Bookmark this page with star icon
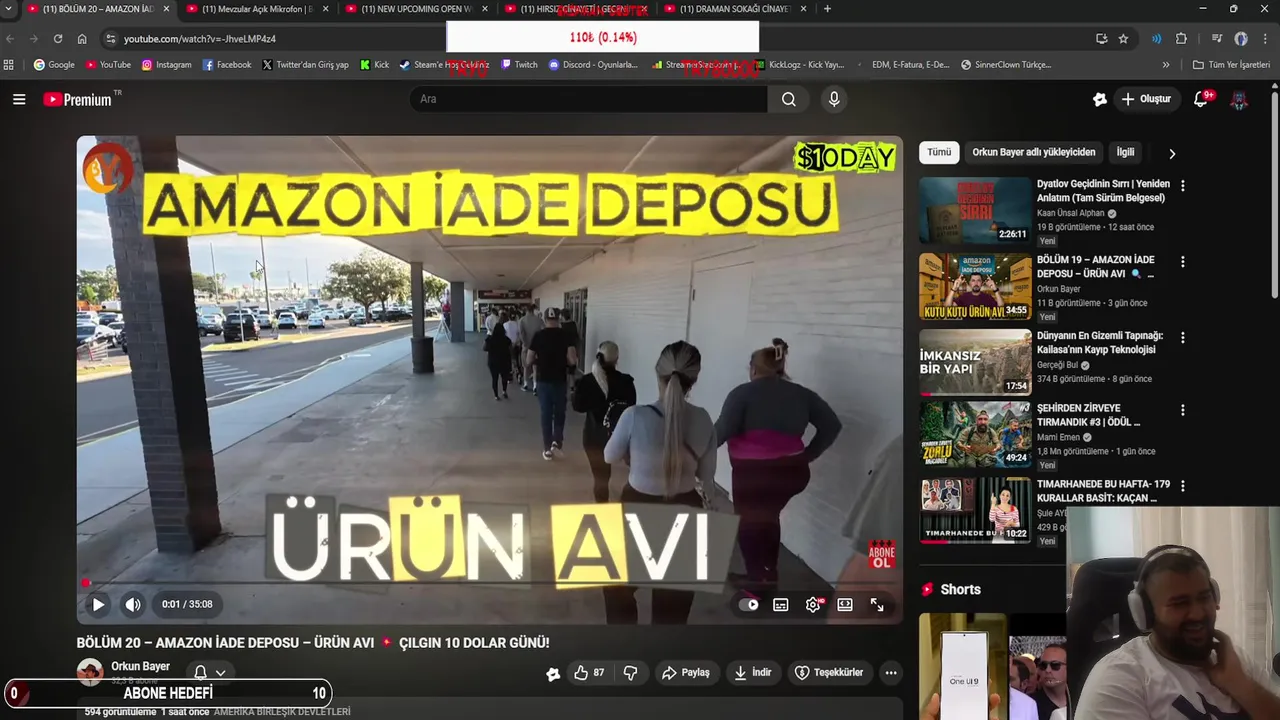Image resolution: width=1280 pixels, height=720 pixels. [1123, 39]
